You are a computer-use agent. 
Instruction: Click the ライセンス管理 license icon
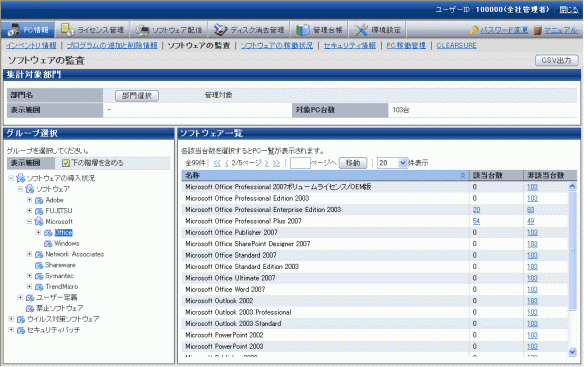[67, 29]
